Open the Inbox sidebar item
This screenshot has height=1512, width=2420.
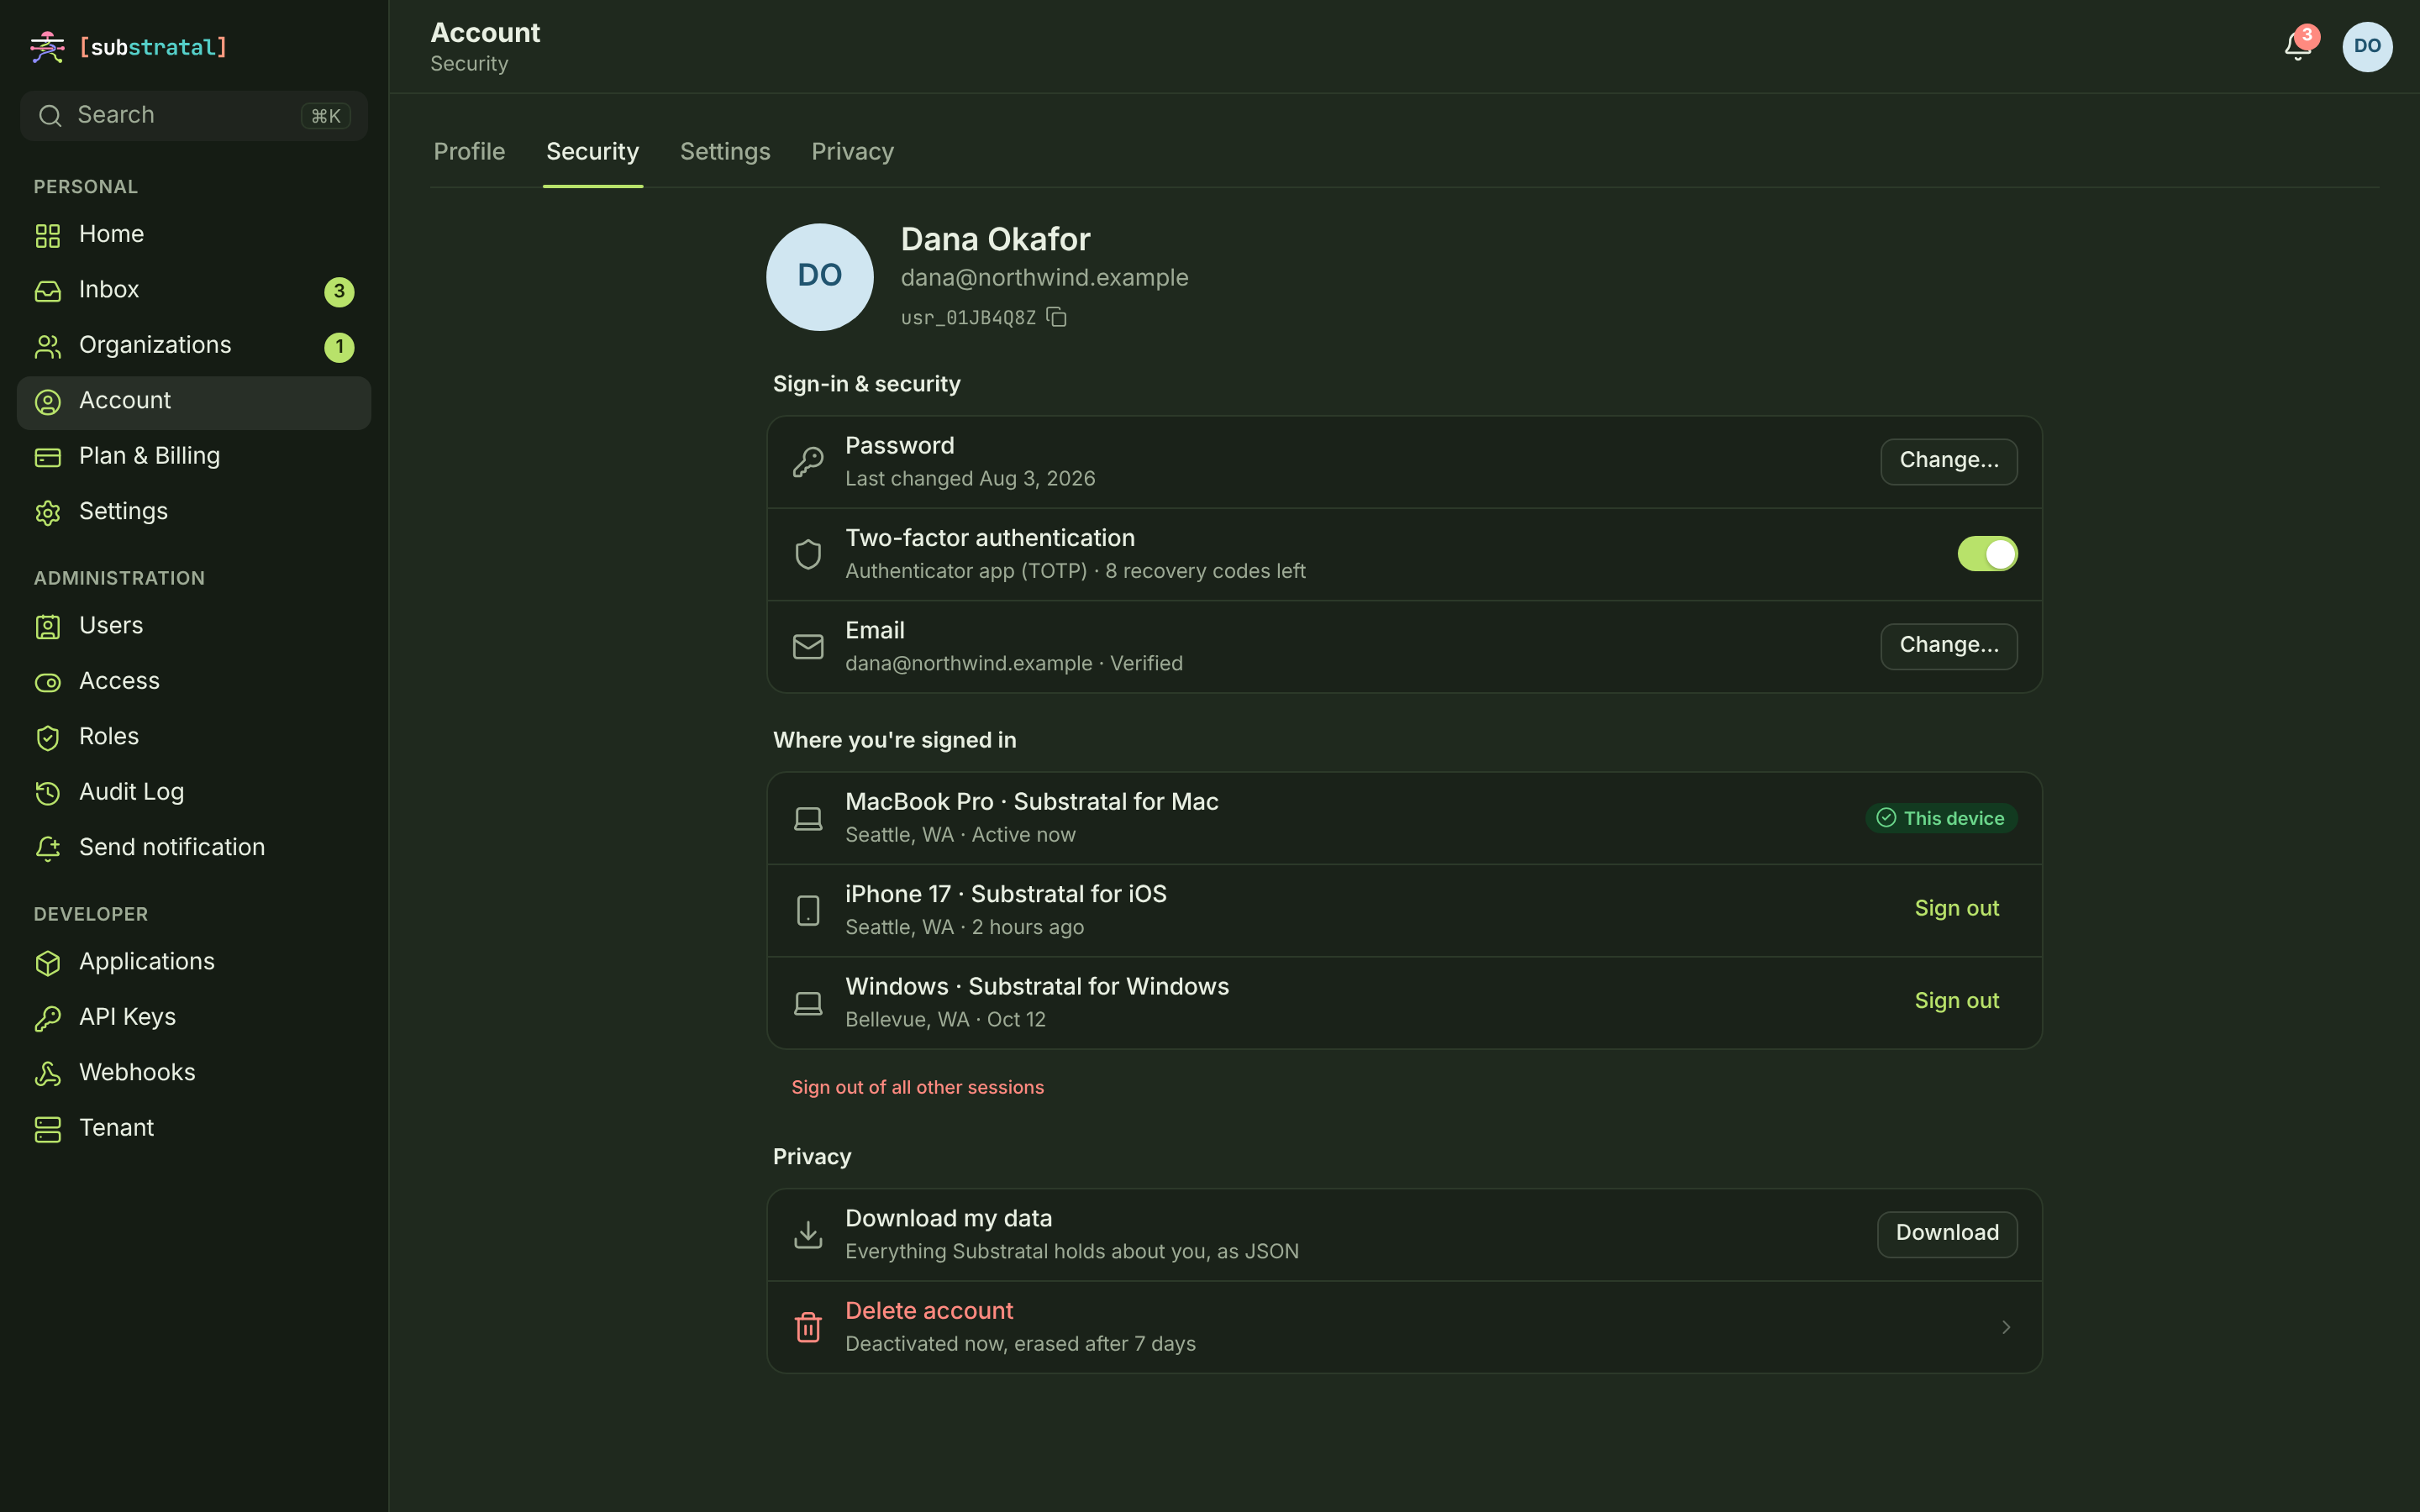click(x=194, y=290)
